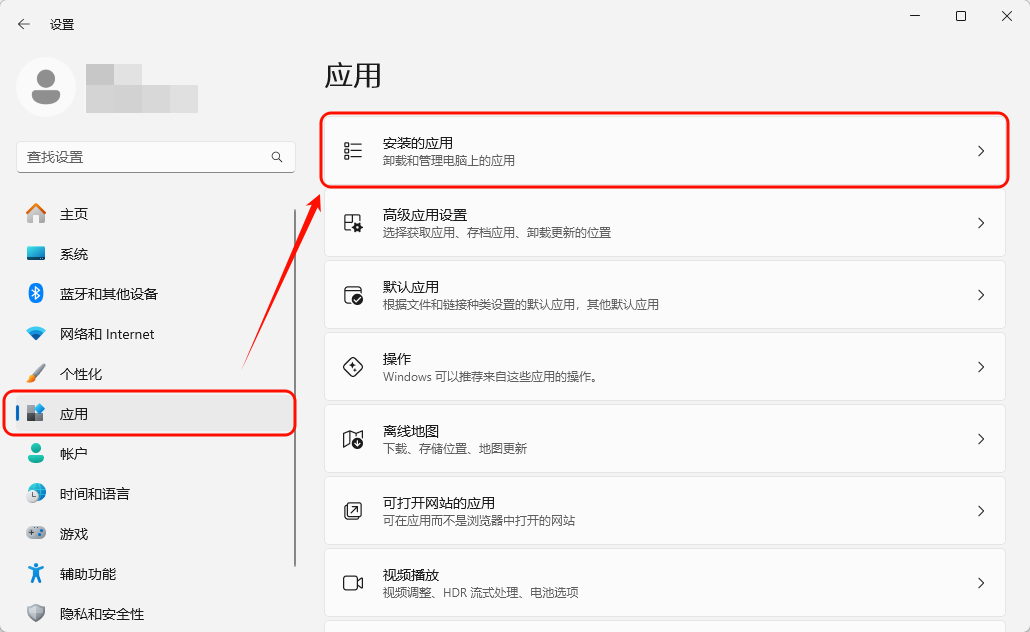Open the 高级应用设置 title
The height and width of the screenshot is (632, 1030).
[425, 215]
